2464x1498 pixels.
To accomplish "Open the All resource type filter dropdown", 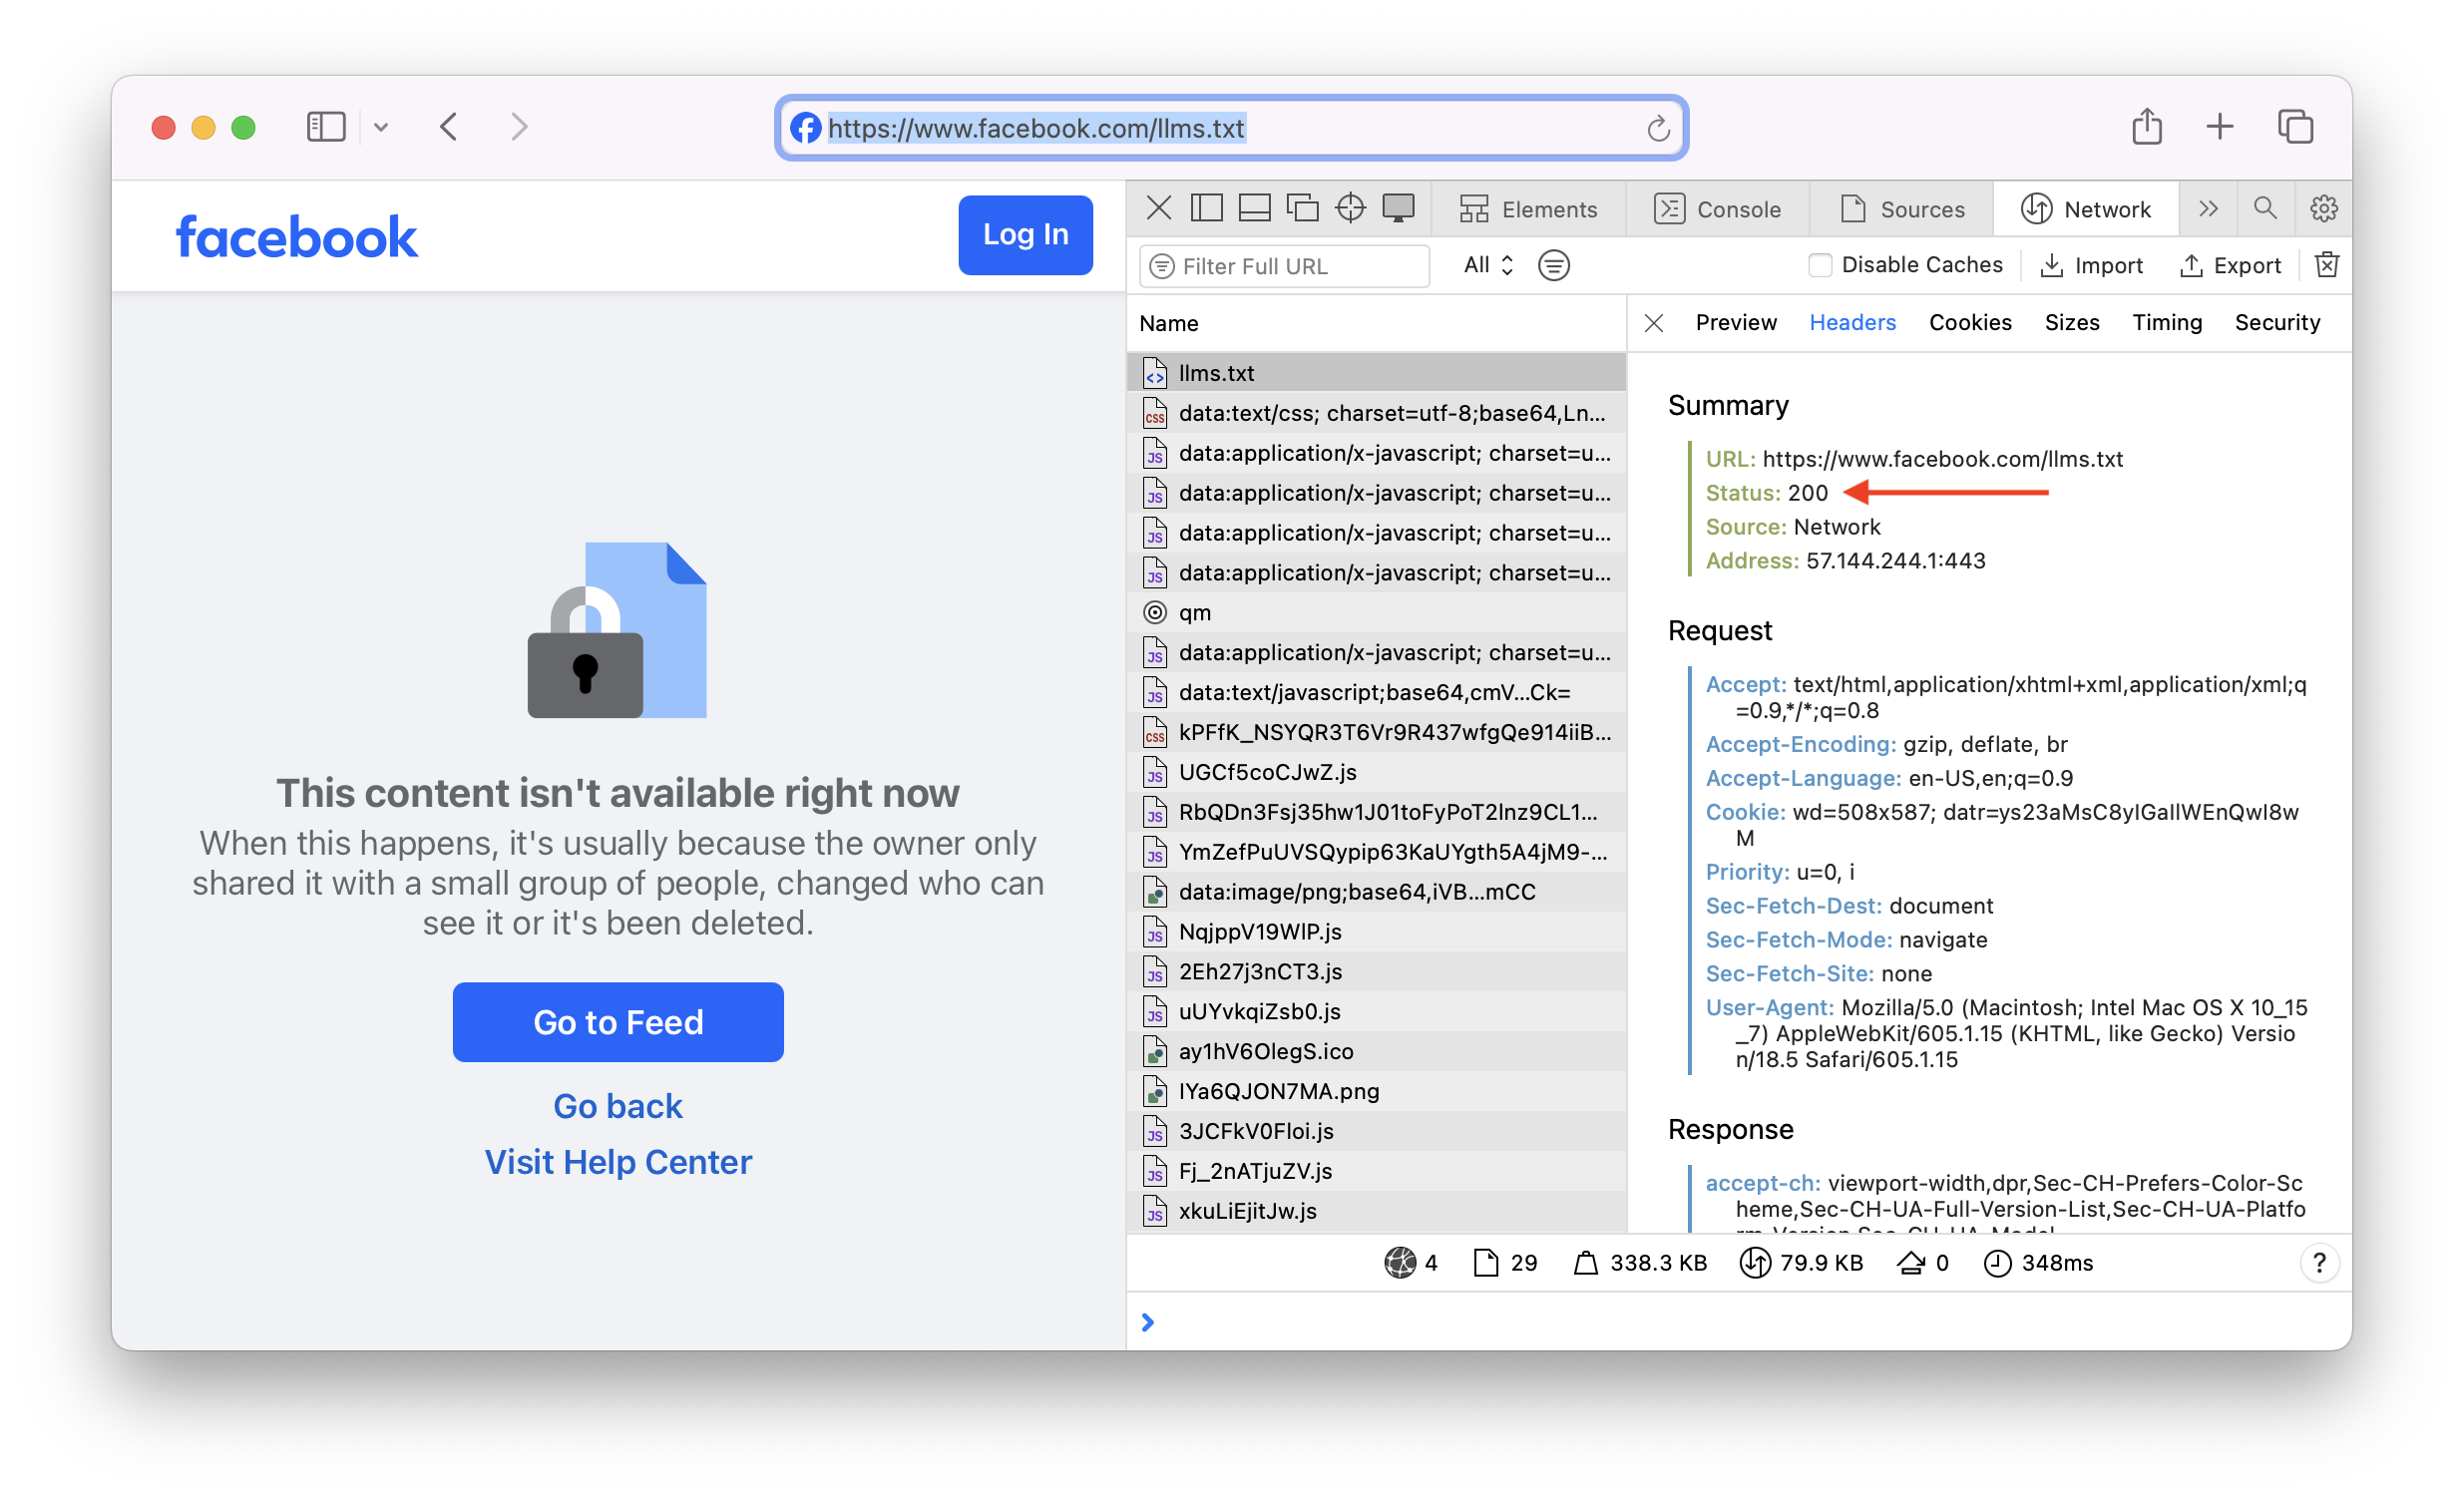I will click(1487, 265).
